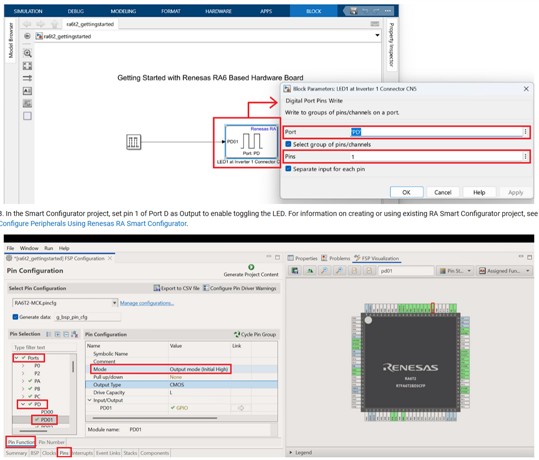This screenshot has height=460, width=539.
Task: Toggle Select group of pins/channels checkbox
Action: (288, 144)
